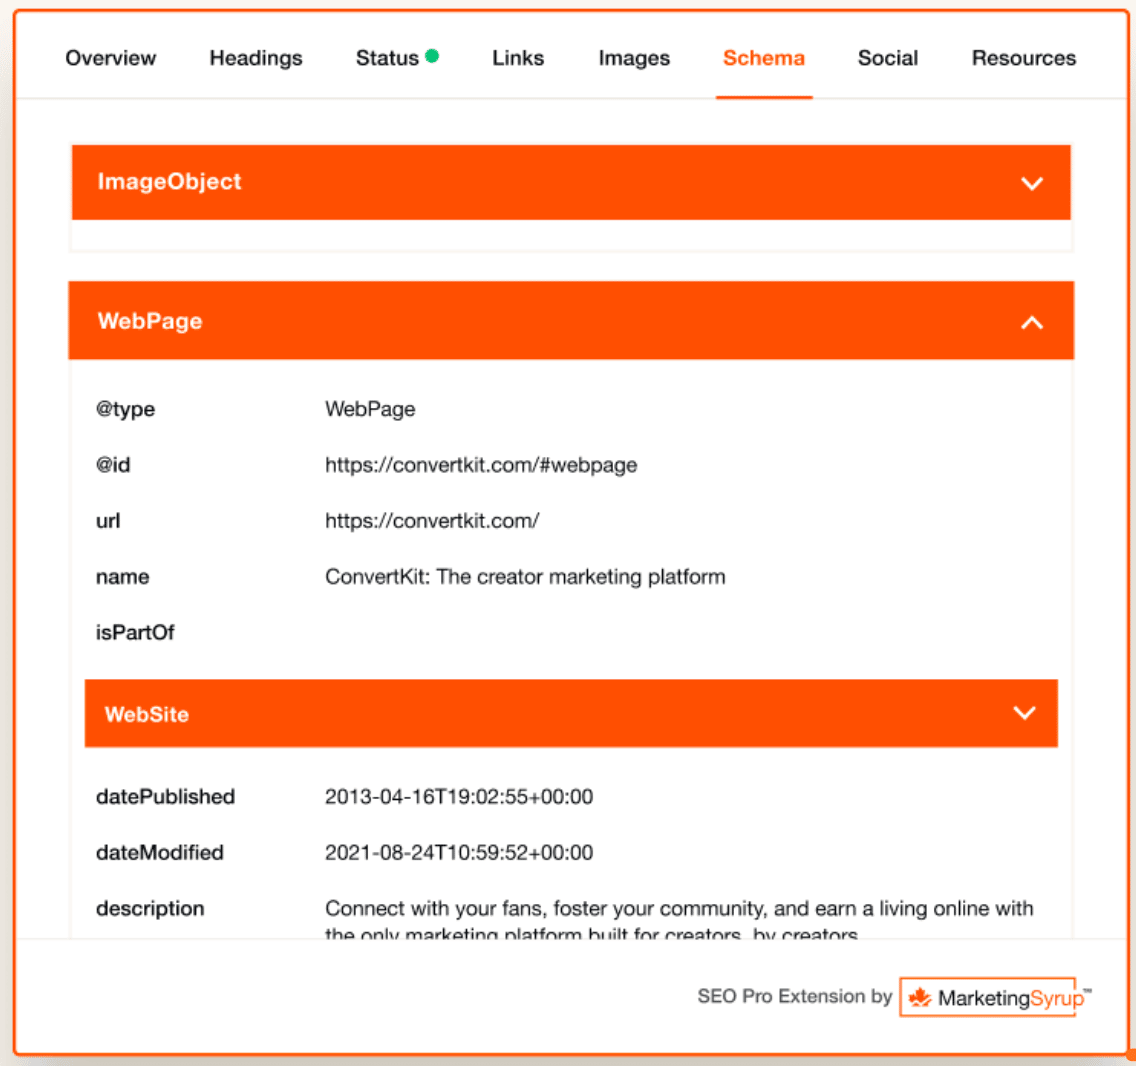Viewport: 1136px width, 1066px height.
Task: Click the url property label
Action: tap(108, 521)
